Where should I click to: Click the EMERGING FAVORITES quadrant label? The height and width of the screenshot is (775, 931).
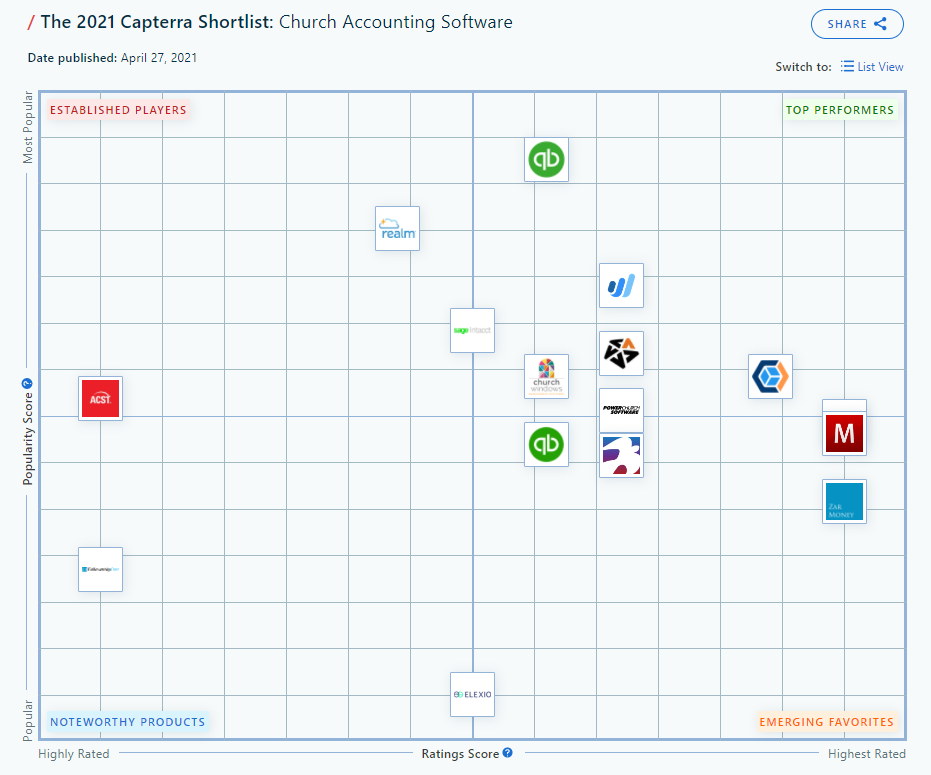tap(826, 722)
